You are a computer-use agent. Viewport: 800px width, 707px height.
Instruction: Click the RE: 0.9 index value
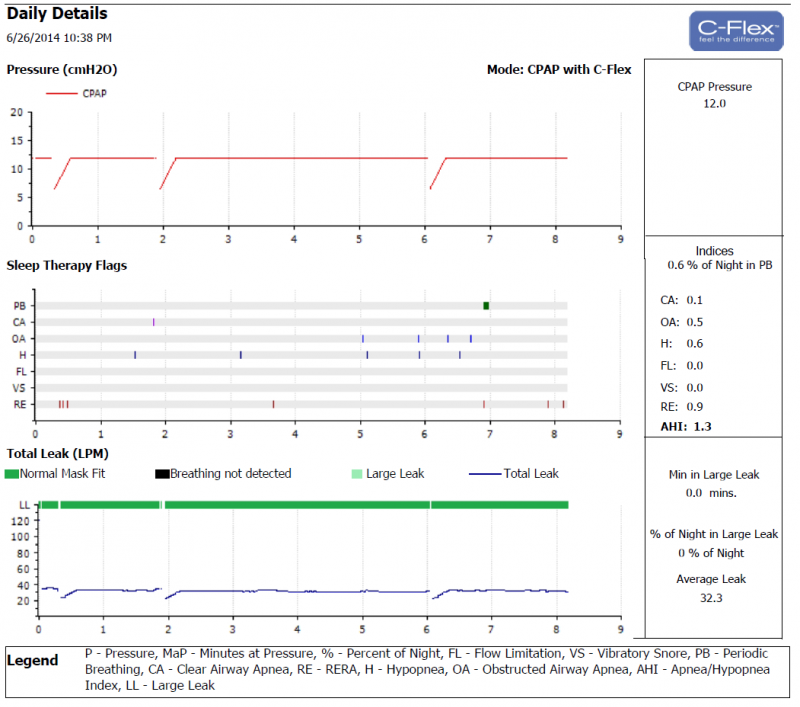coord(684,407)
